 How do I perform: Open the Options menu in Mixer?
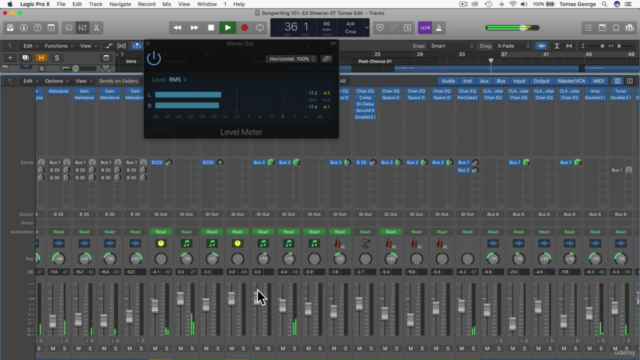click(56, 81)
